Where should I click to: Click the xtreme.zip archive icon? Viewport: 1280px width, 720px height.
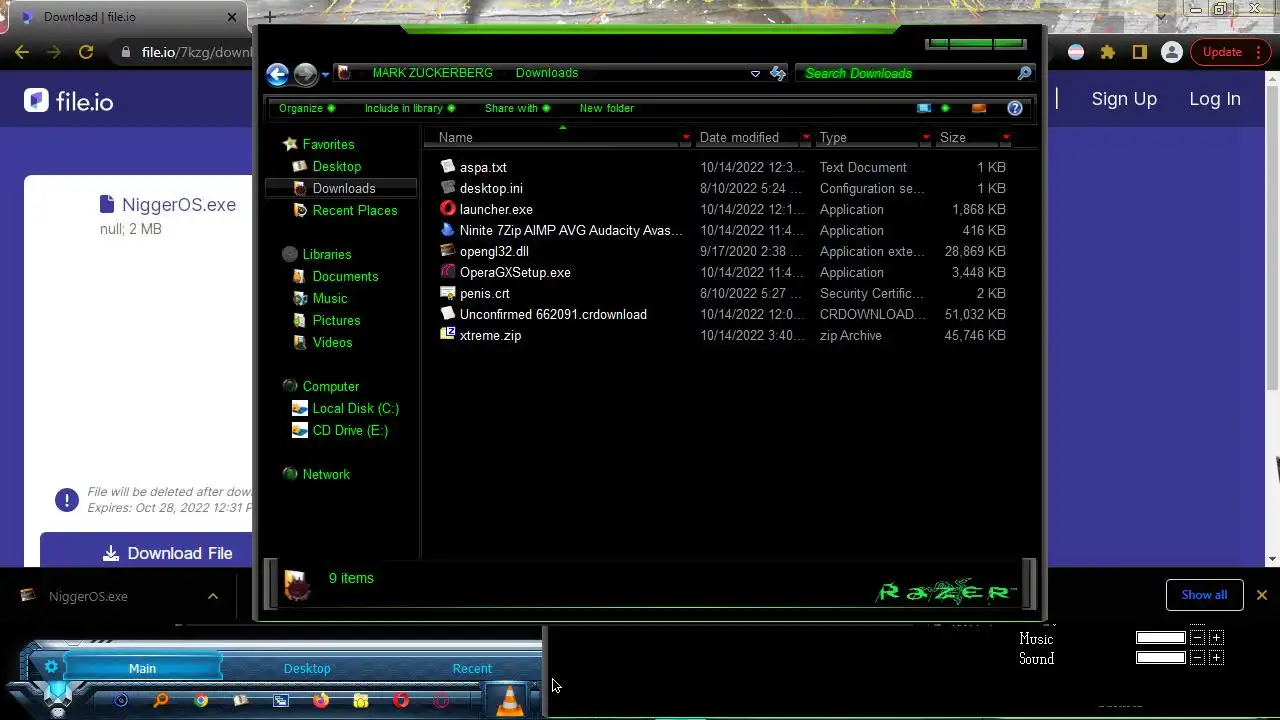coord(448,335)
